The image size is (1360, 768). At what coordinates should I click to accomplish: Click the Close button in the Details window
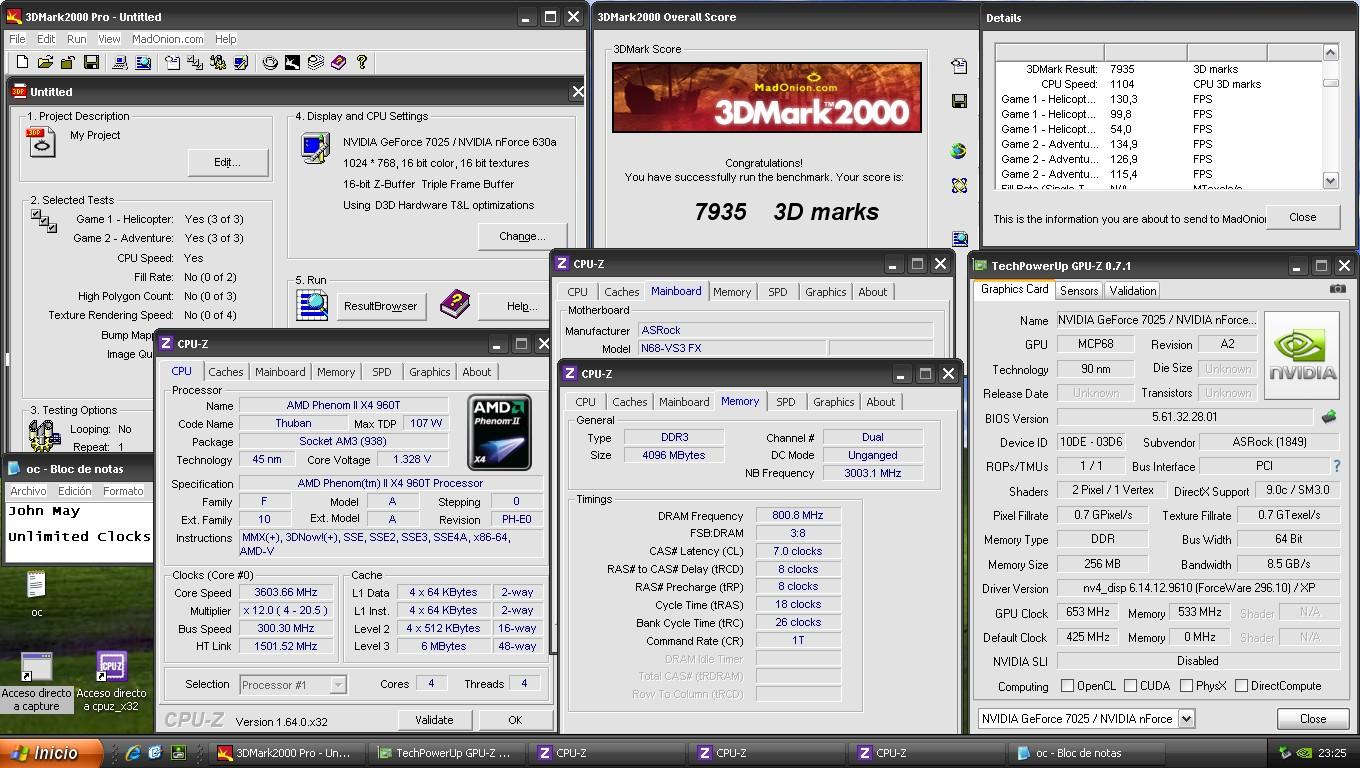1302,217
